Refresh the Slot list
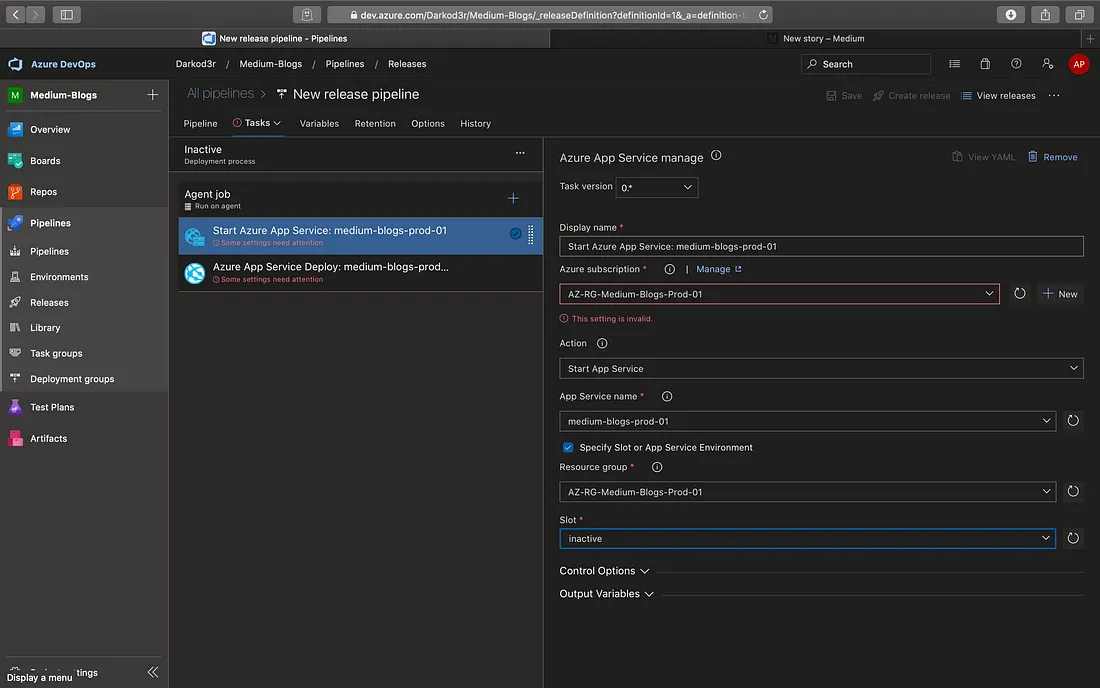This screenshot has width=1100, height=688. coord(1073,539)
